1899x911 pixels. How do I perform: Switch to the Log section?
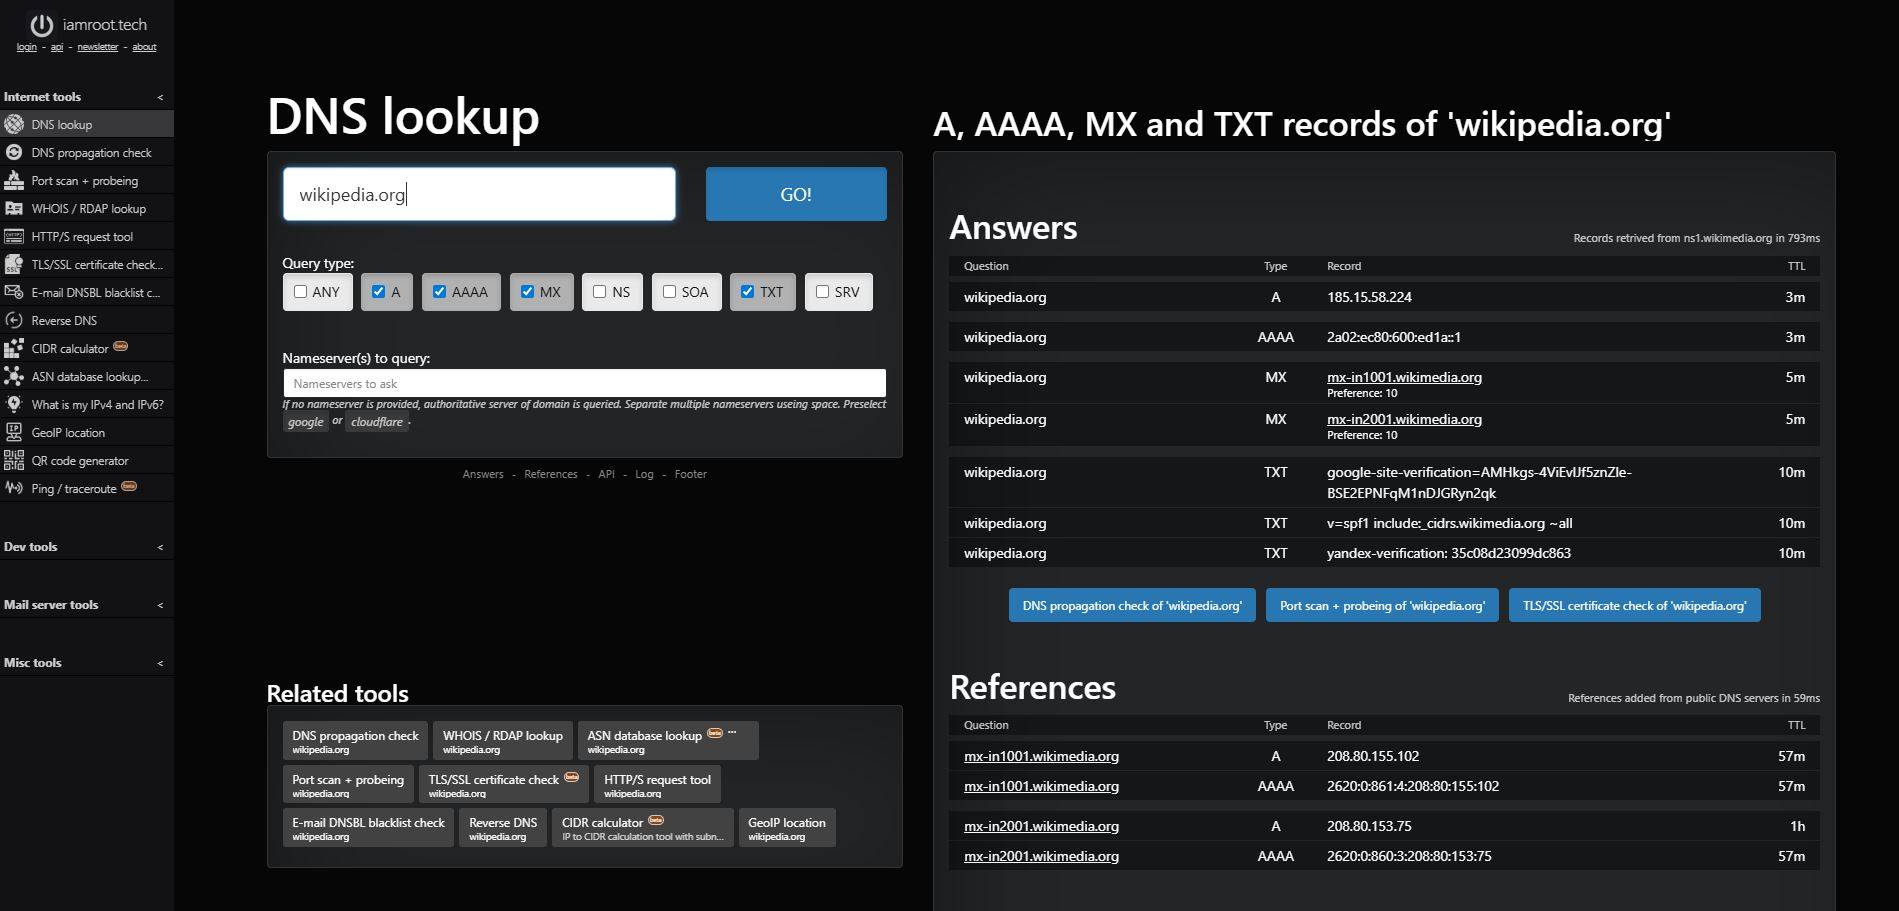(x=644, y=473)
